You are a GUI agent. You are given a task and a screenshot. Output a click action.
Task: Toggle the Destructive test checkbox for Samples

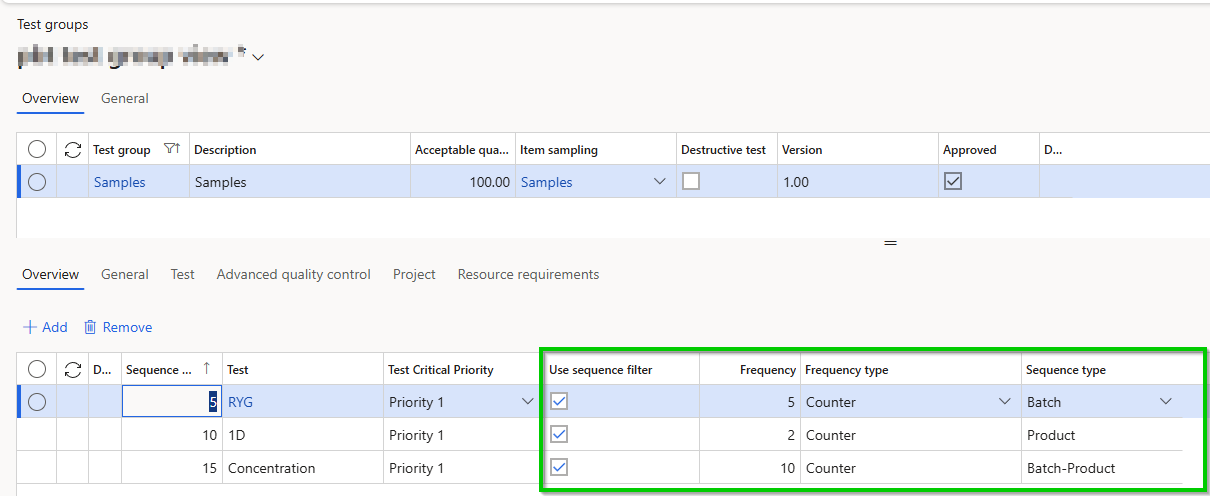coord(691,182)
